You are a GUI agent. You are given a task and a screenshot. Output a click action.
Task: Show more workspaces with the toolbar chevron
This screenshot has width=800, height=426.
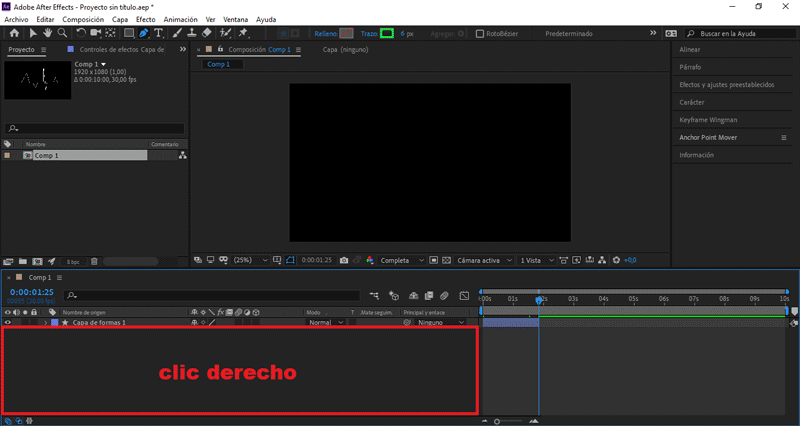coord(653,33)
